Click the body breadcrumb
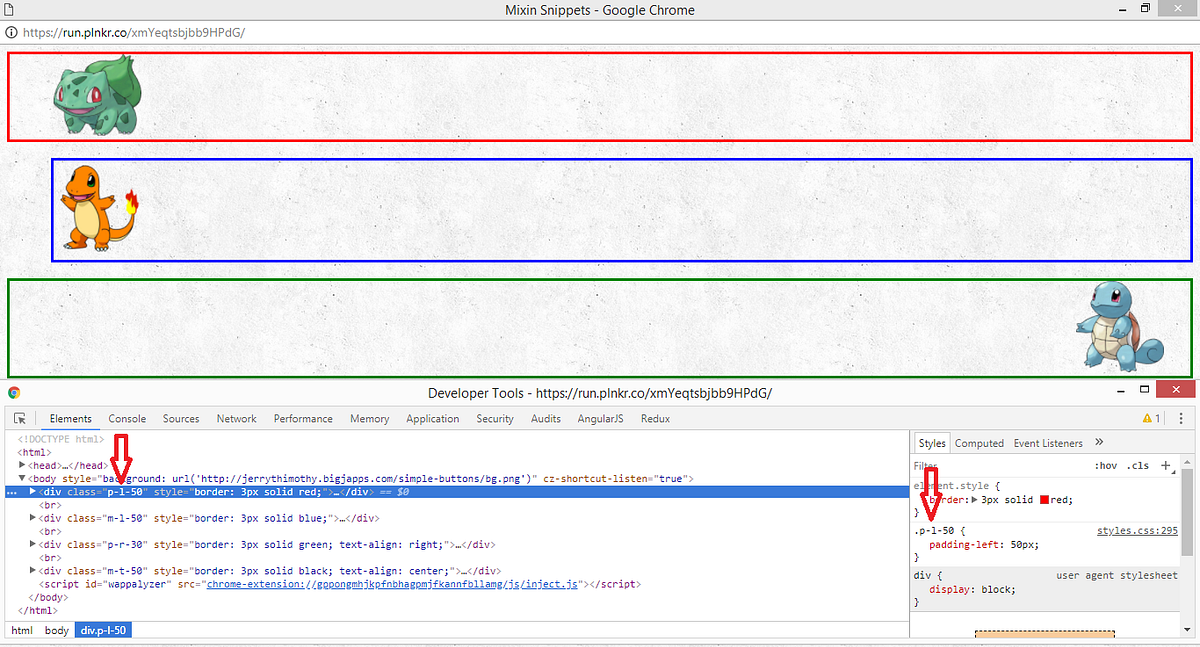 (57, 630)
